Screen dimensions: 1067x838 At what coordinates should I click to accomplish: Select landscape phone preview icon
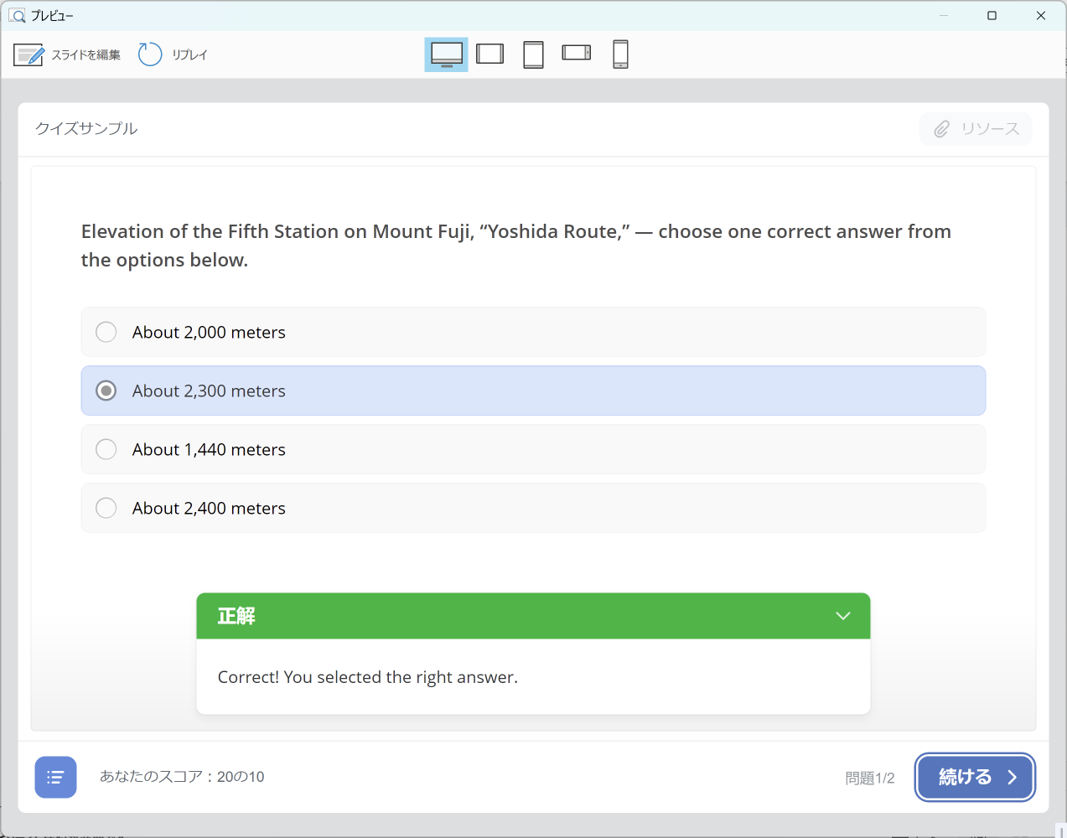[x=576, y=53]
